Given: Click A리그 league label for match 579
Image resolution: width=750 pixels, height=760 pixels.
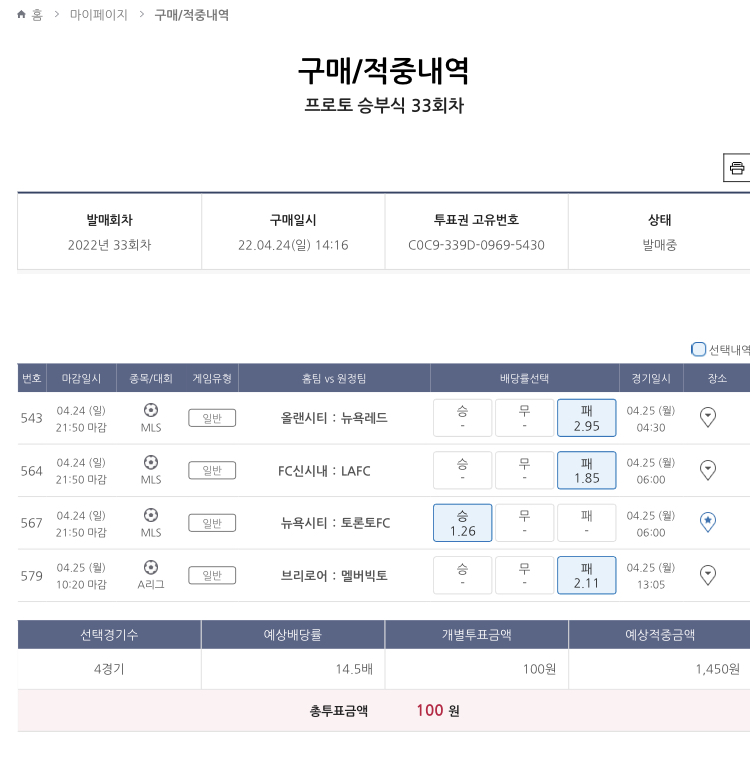Looking at the screenshot, I should (x=151, y=585).
